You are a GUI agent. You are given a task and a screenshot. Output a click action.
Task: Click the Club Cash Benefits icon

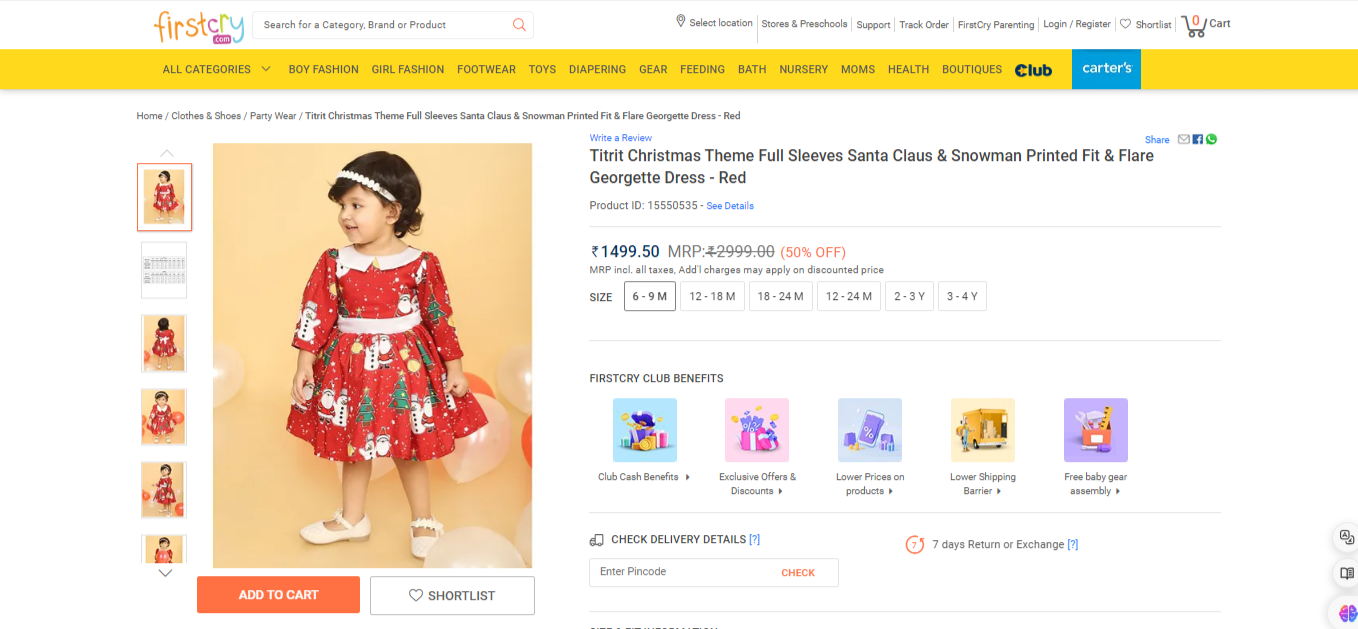tap(644, 430)
